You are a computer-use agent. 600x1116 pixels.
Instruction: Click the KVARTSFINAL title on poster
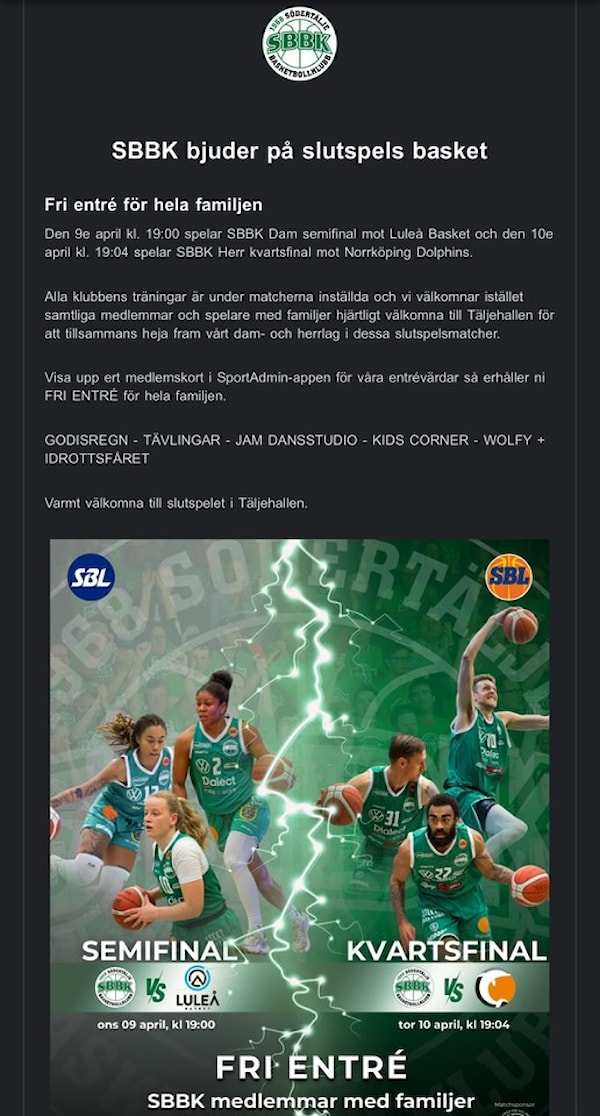point(447,950)
